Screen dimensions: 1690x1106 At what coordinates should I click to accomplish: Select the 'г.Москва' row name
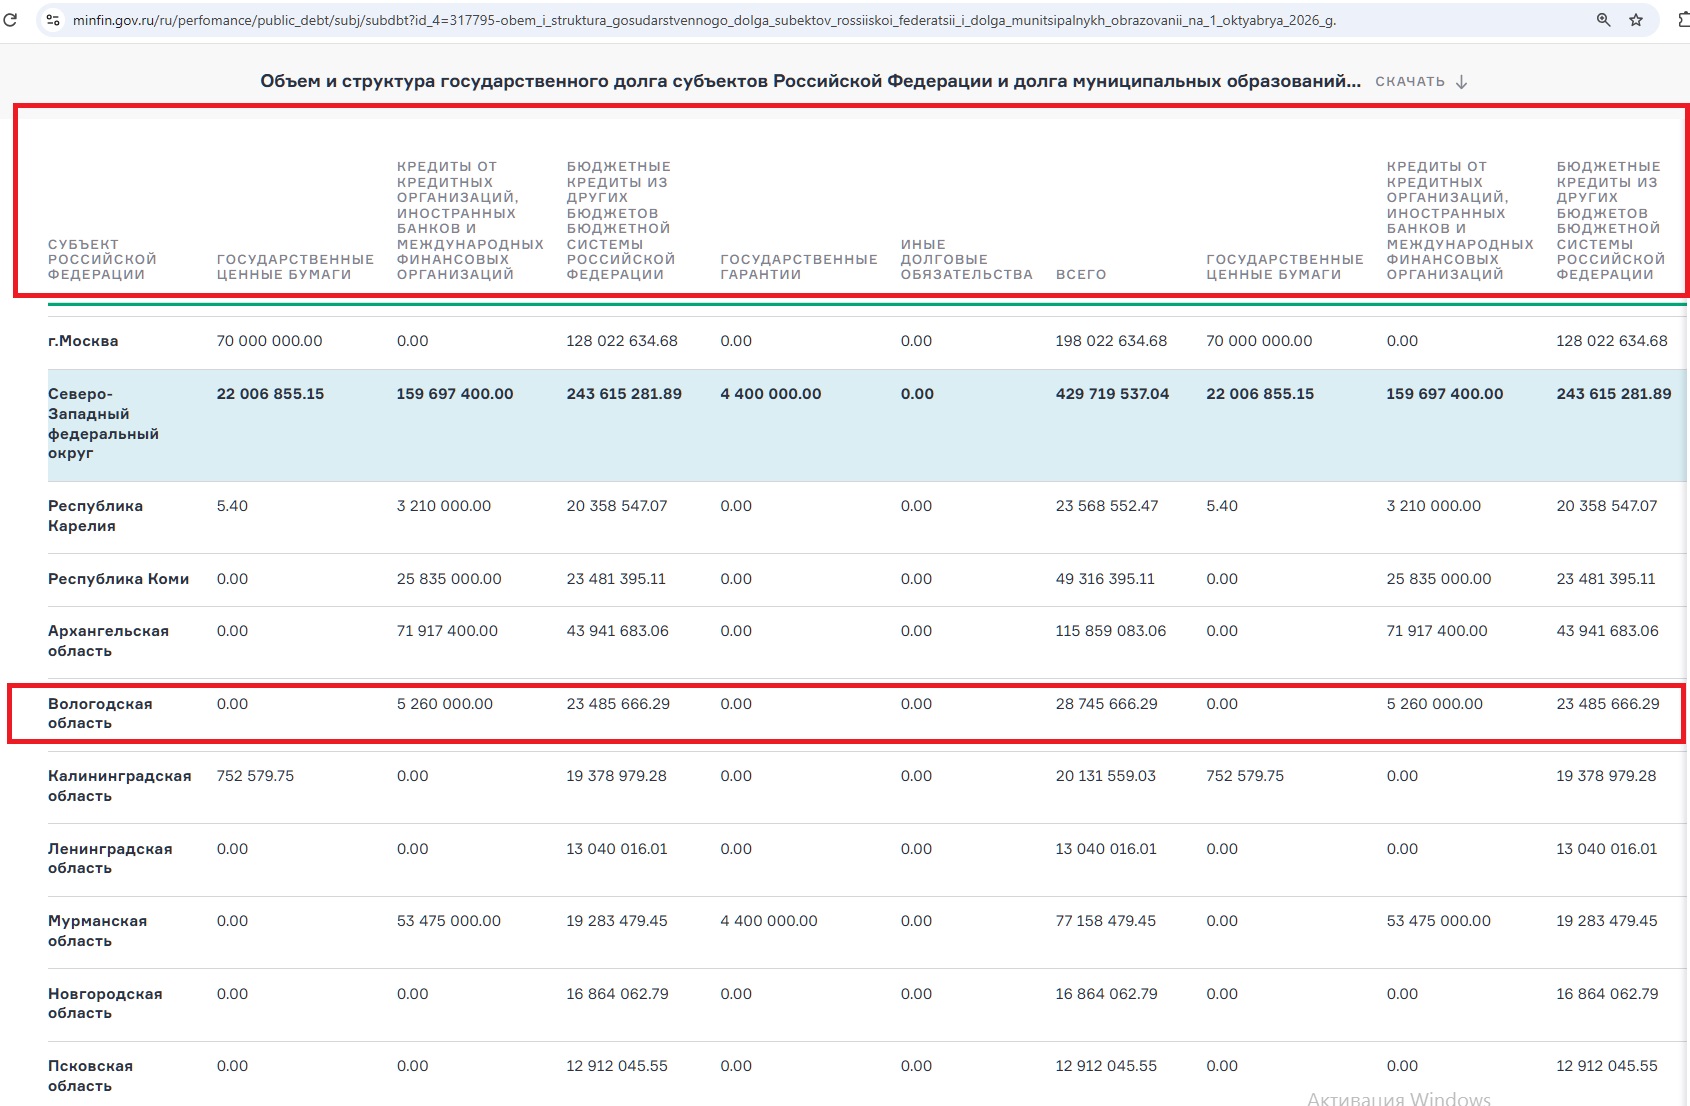coord(83,341)
